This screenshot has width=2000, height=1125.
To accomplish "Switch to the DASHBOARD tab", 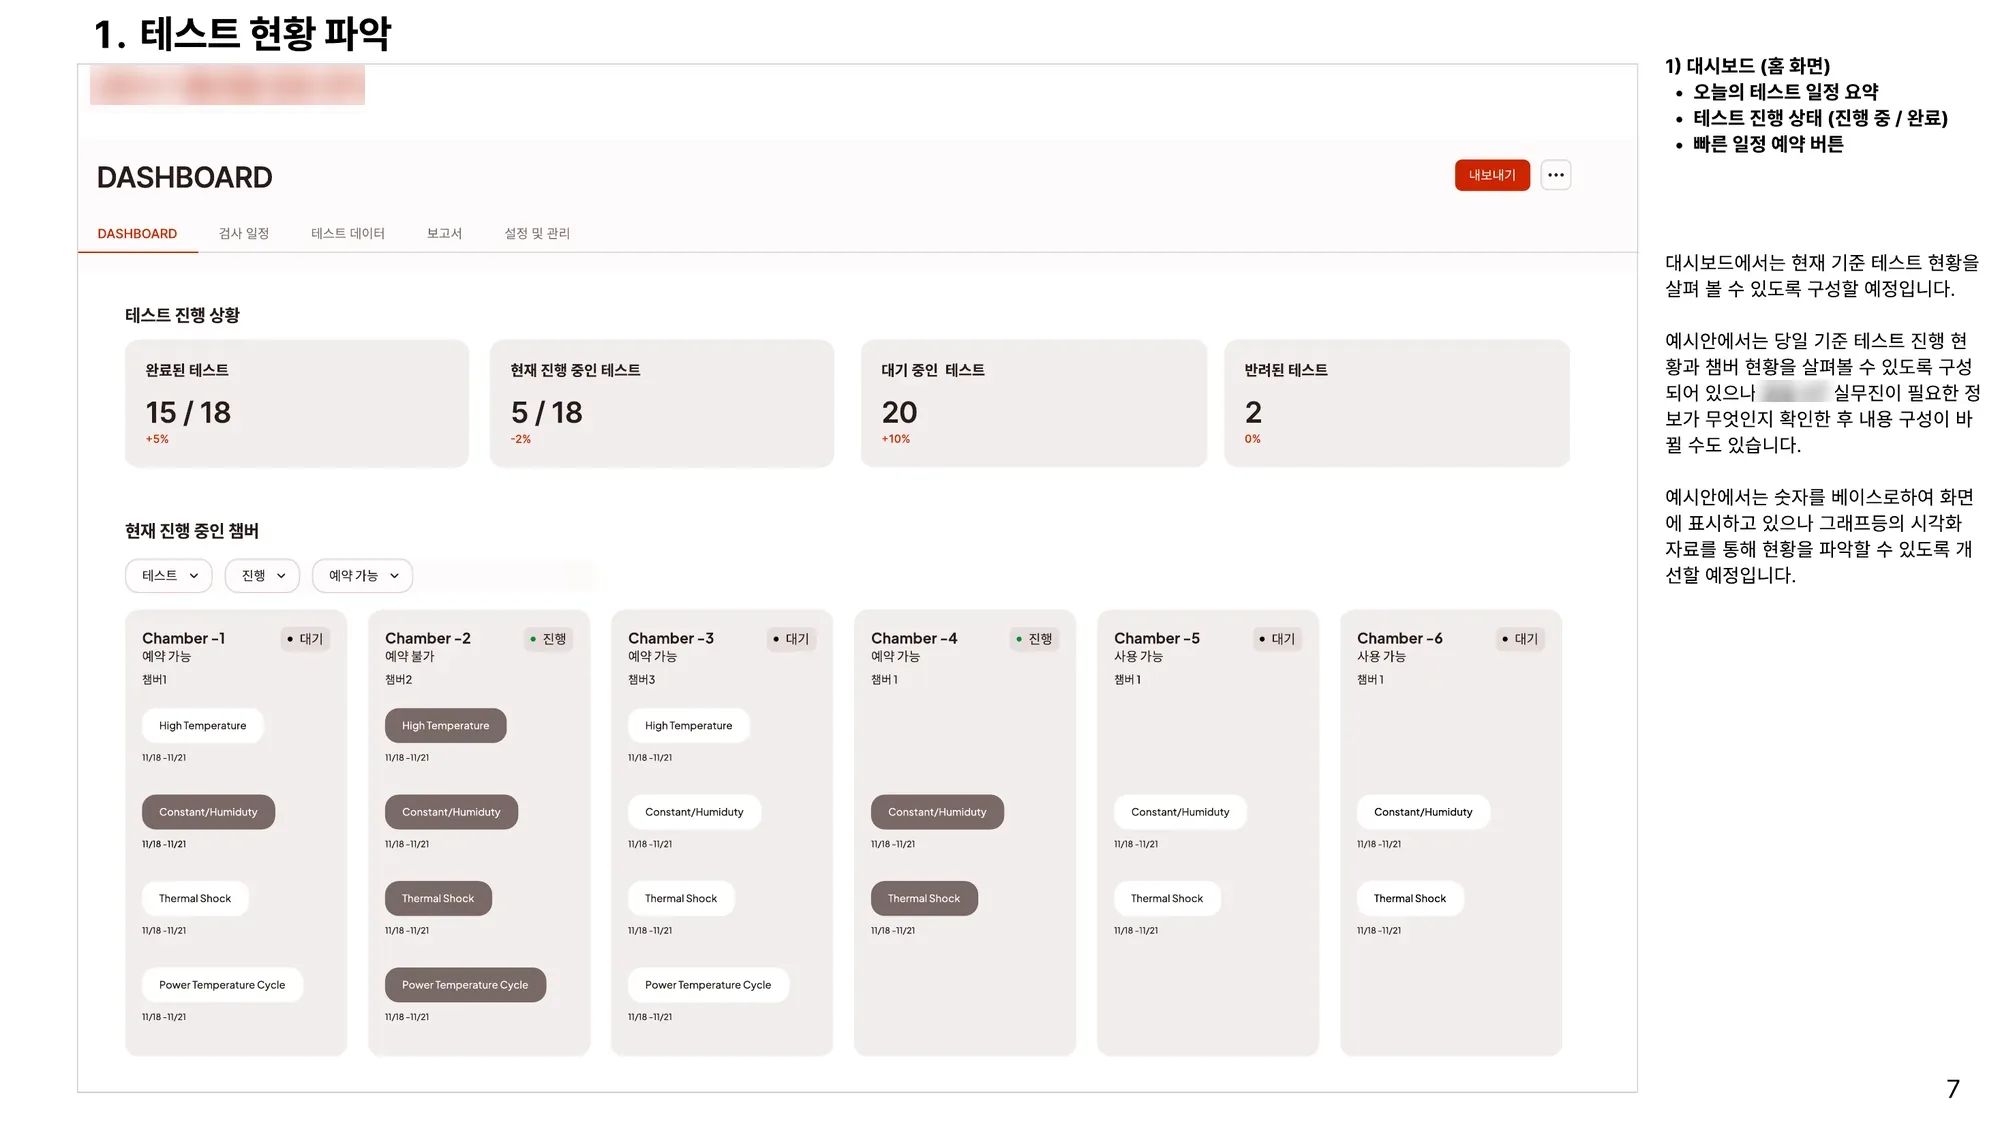I will 137,233.
